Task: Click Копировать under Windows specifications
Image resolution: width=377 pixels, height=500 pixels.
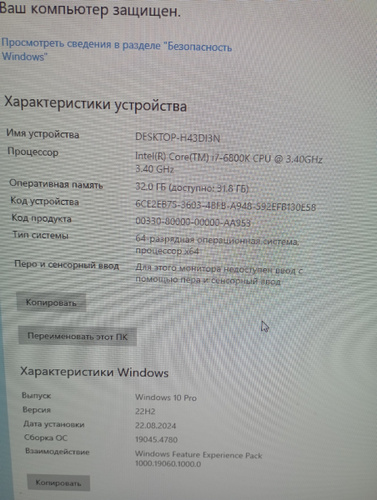Action: (x=58, y=483)
